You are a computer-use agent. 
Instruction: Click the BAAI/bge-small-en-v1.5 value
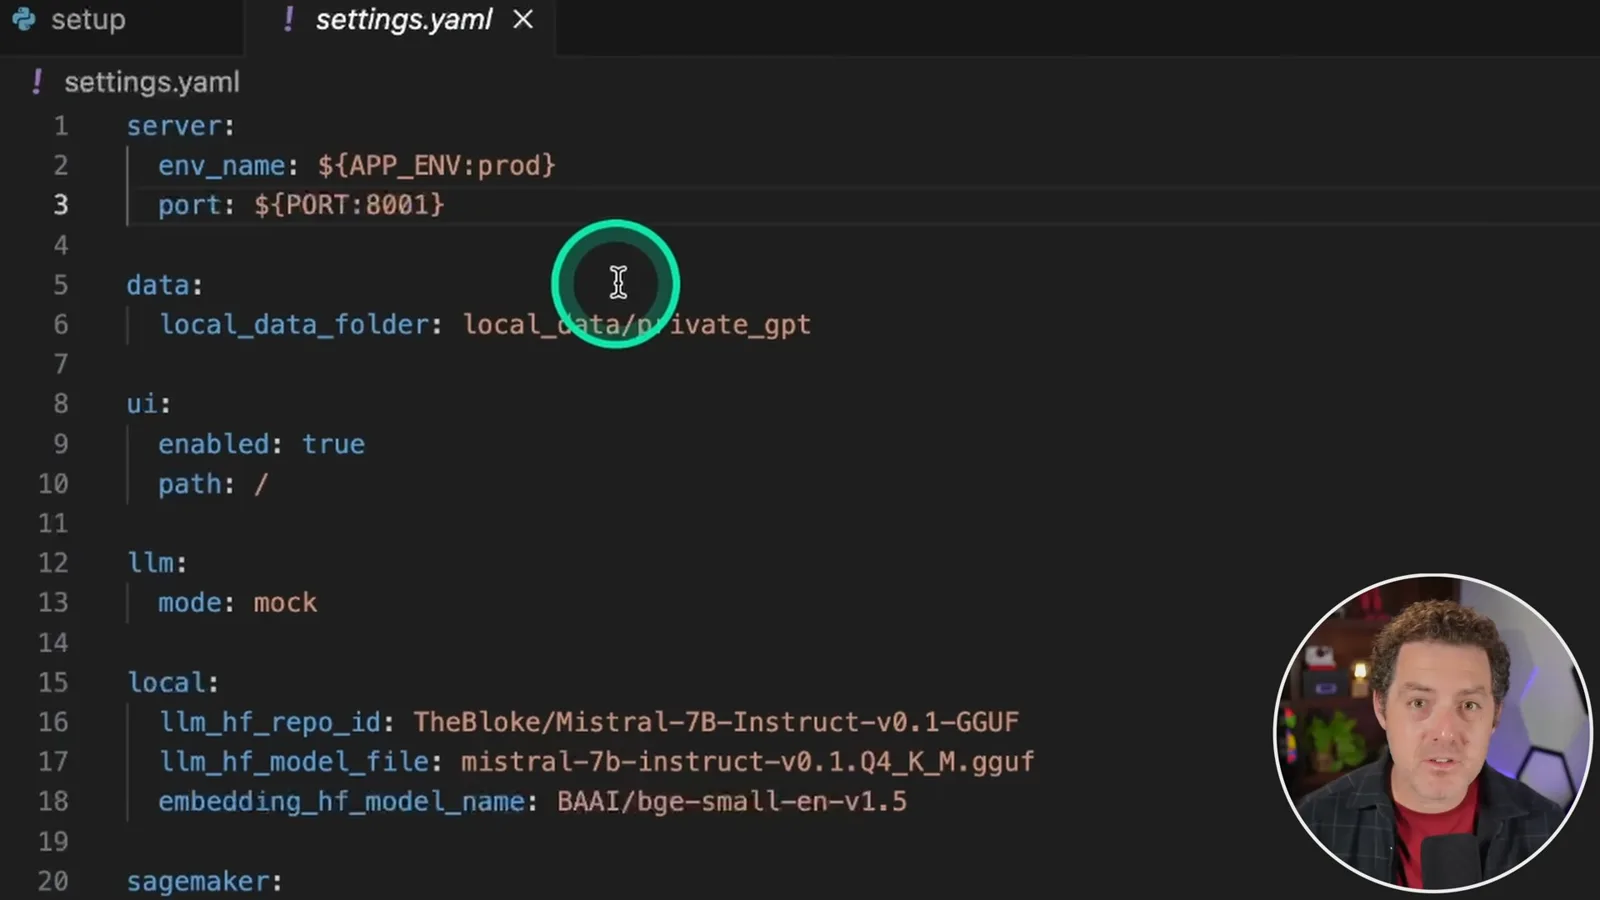pyautogui.click(x=732, y=802)
